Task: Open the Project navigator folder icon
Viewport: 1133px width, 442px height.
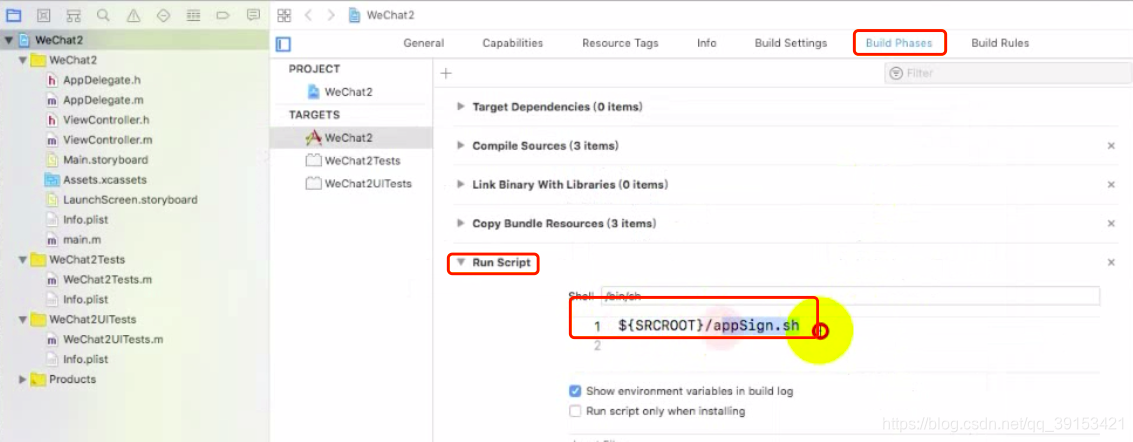Action: pyautogui.click(x=13, y=14)
